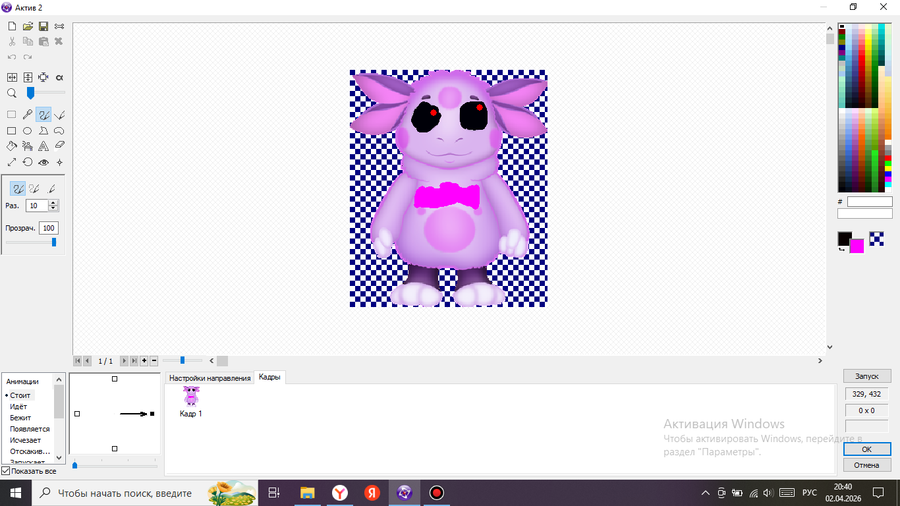Click the animations list scroll-up arrow
The width and height of the screenshot is (900, 506).
(59, 380)
